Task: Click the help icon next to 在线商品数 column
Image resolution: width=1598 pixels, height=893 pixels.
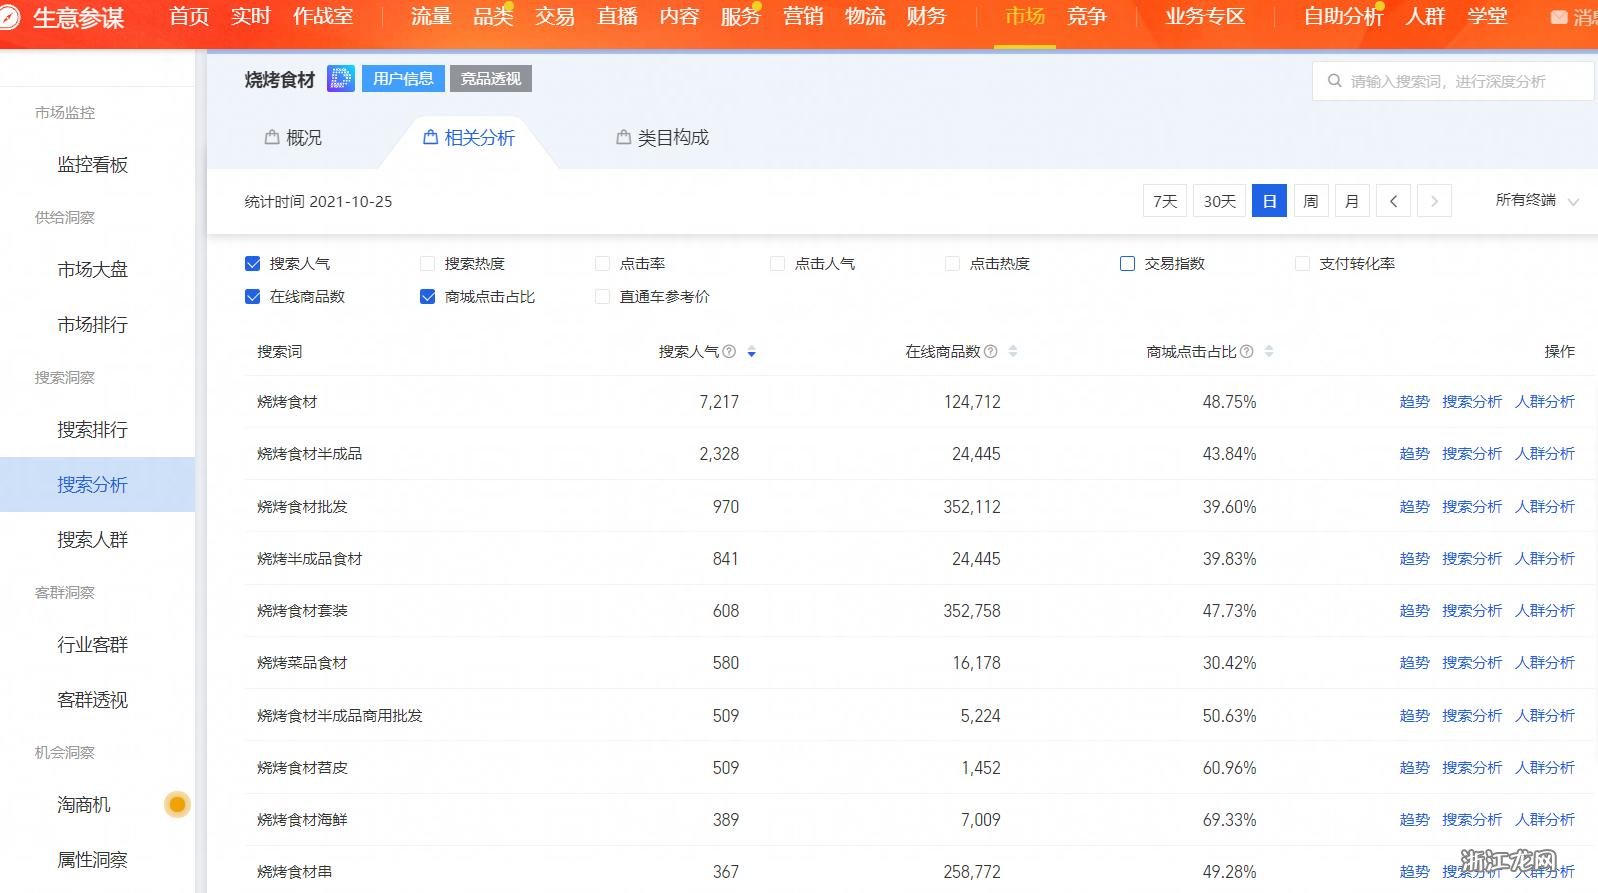Action: click(x=990, y=352)
